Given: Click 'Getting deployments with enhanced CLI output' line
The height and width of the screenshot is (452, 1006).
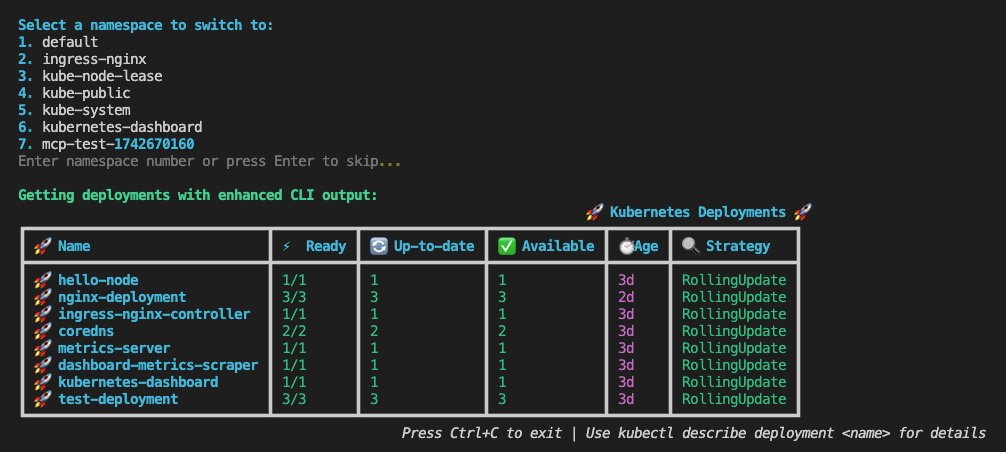Looking at the screenshot, I should [x=198, y=195].
